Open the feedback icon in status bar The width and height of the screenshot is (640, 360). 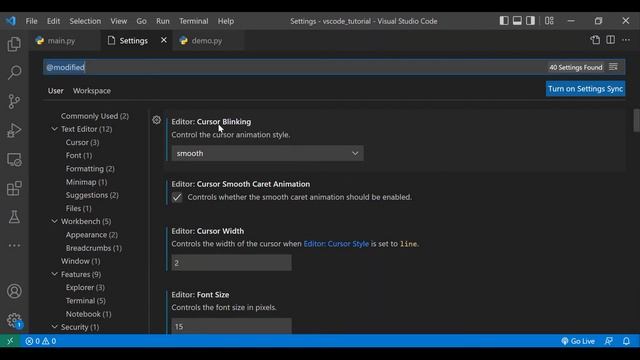coord(609,341)
